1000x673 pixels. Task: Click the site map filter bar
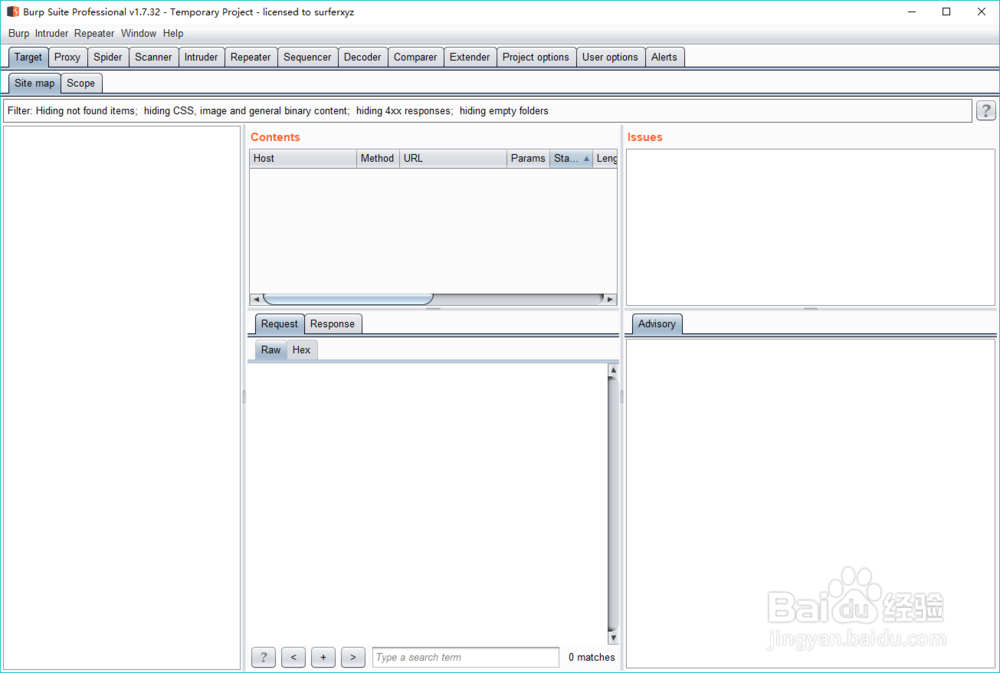[x=488, y=110]
